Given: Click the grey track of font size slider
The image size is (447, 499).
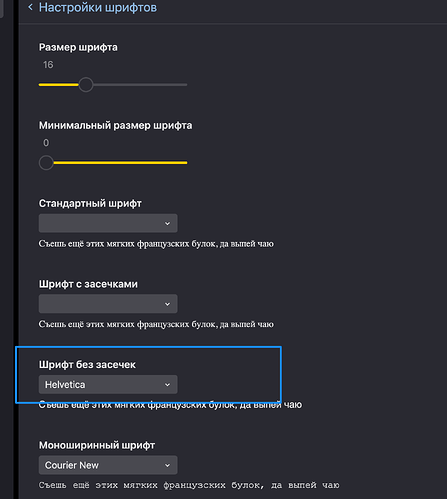Looking at the screenshot, I should [140, 85].
